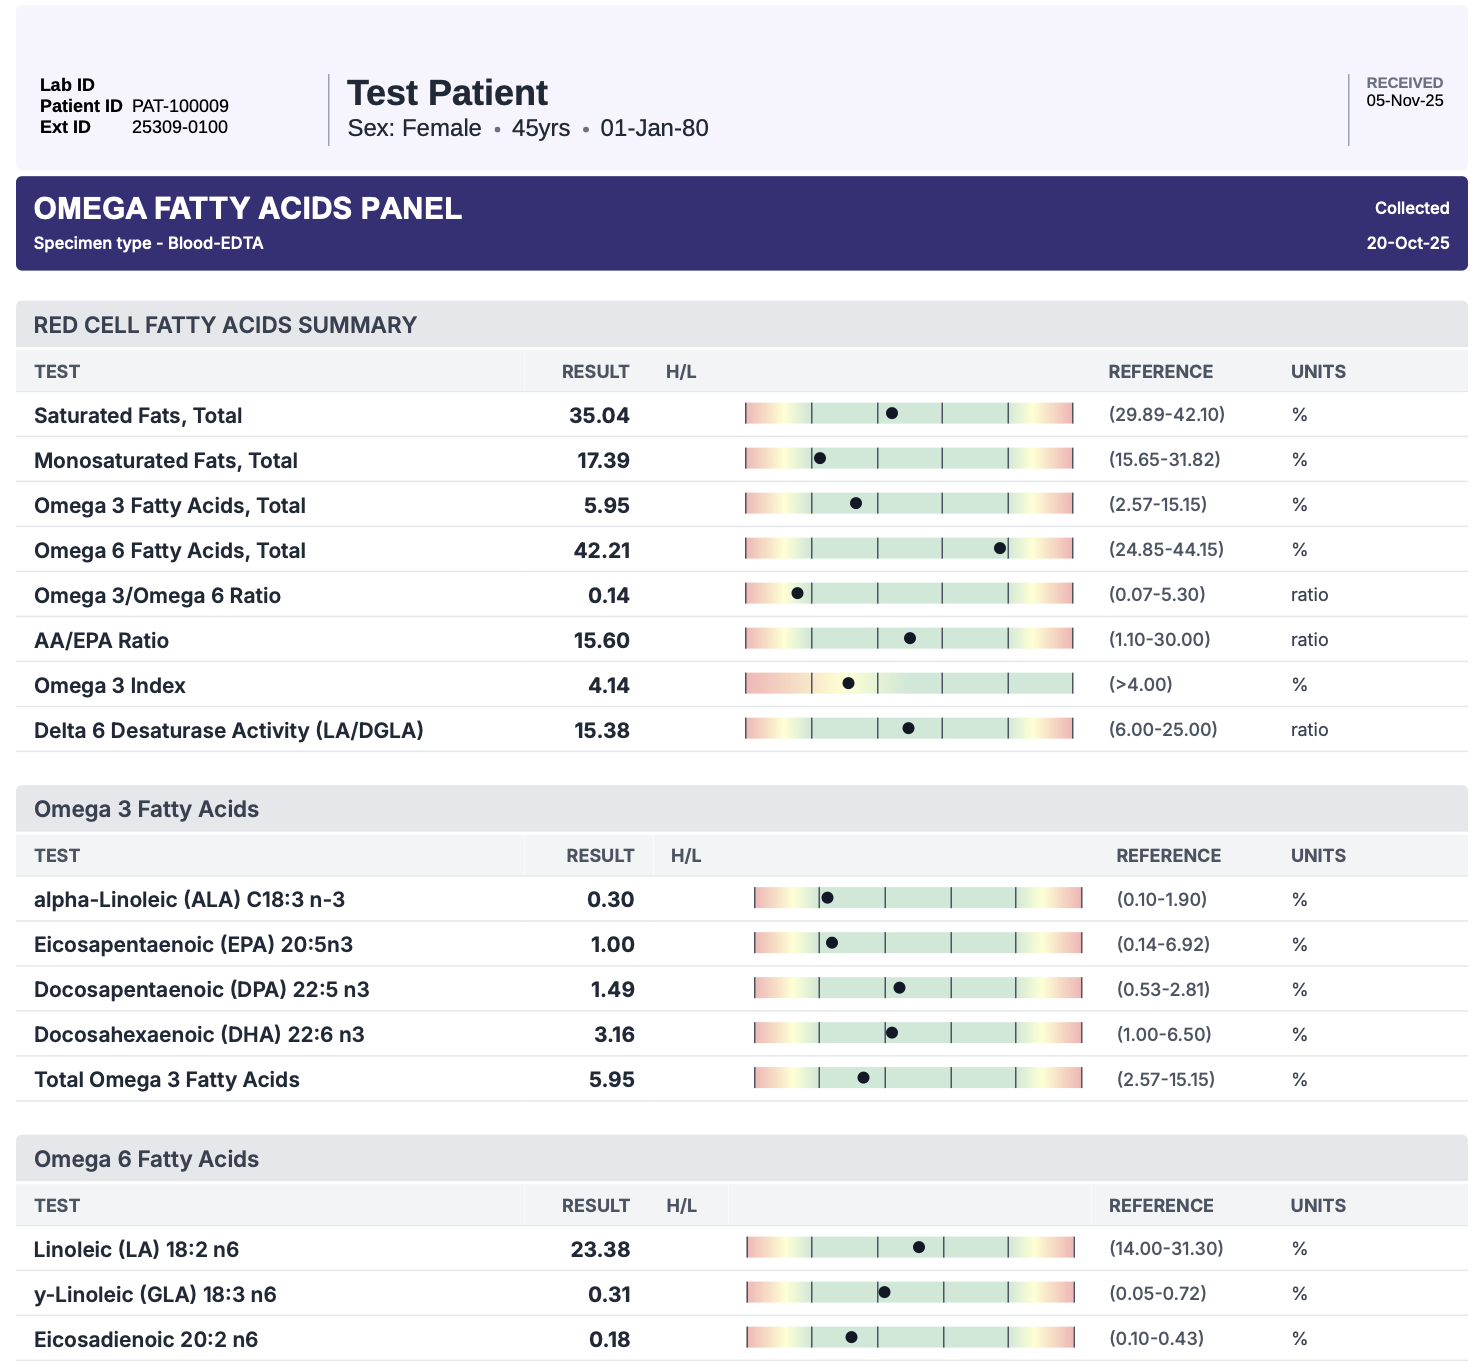Click the Monosaturated Fats reference range text
The width and height of the screenshot is (1478, 1370).
[x=1164, y=459]
